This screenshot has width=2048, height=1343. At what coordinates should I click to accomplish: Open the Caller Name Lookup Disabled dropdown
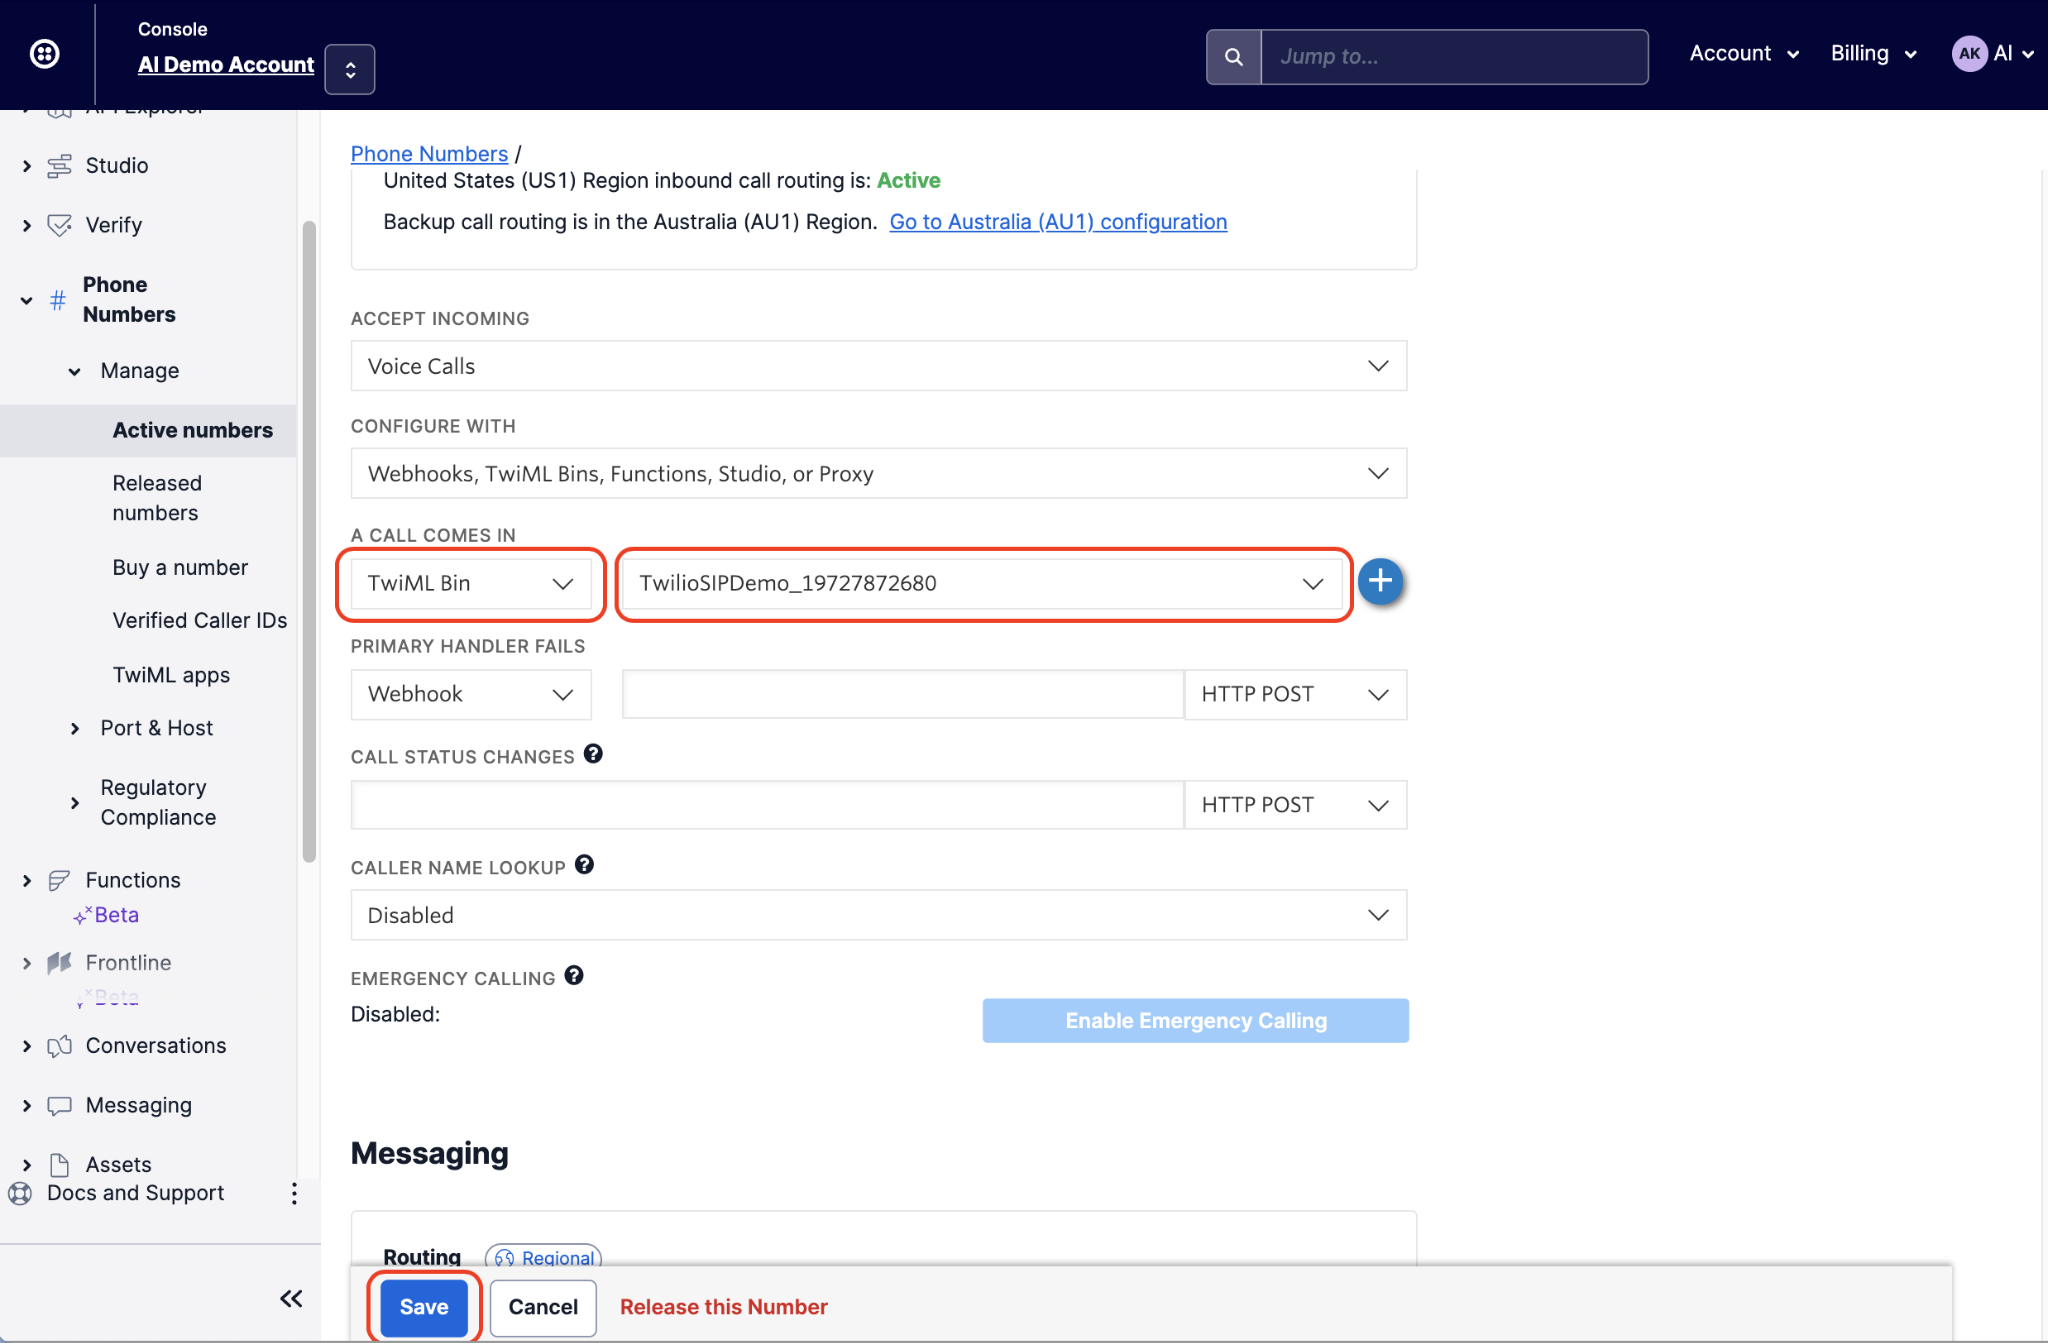pyautogui.click(x=878, y=915)
